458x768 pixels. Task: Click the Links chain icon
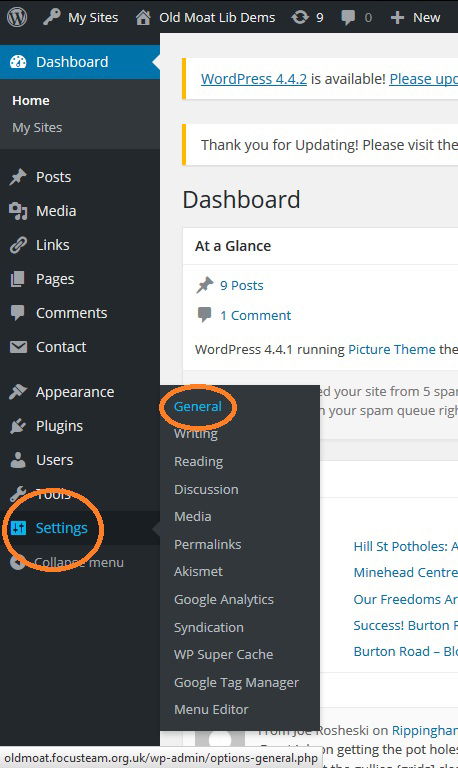pos(18,244)
